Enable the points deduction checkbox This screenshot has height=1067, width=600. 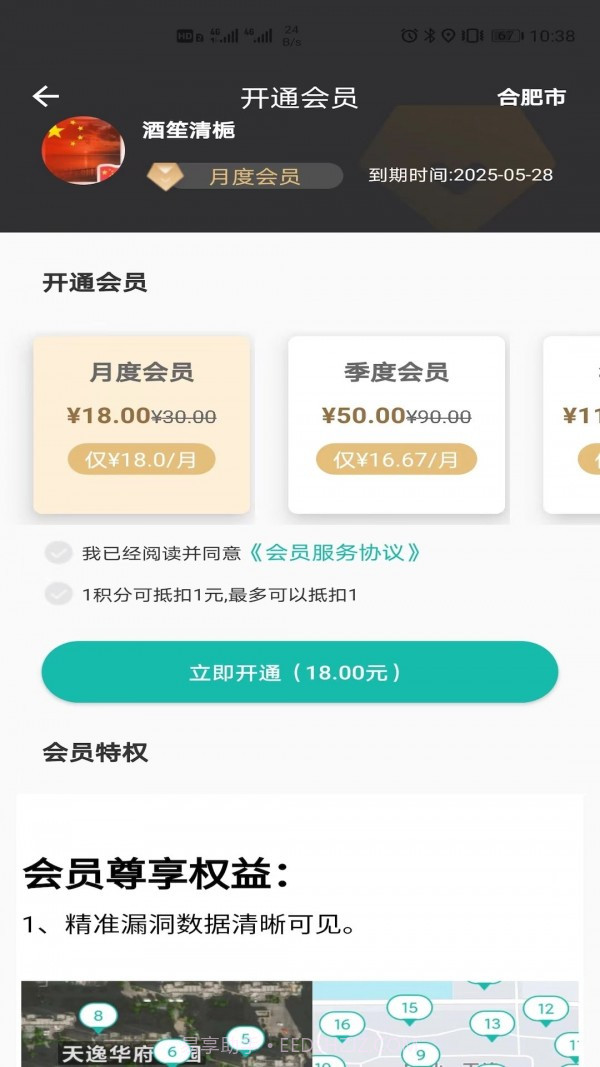(x=58, y=593)
